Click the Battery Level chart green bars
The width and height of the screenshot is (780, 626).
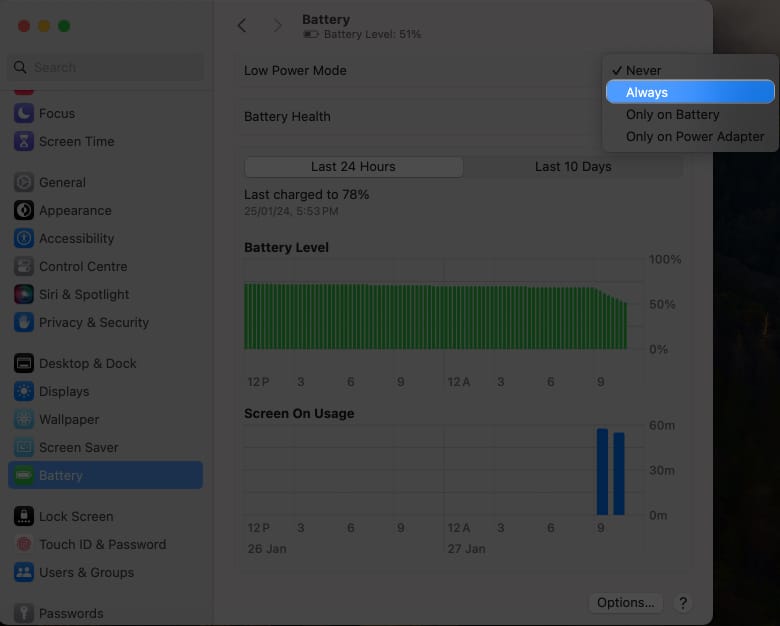coord(435,316)
